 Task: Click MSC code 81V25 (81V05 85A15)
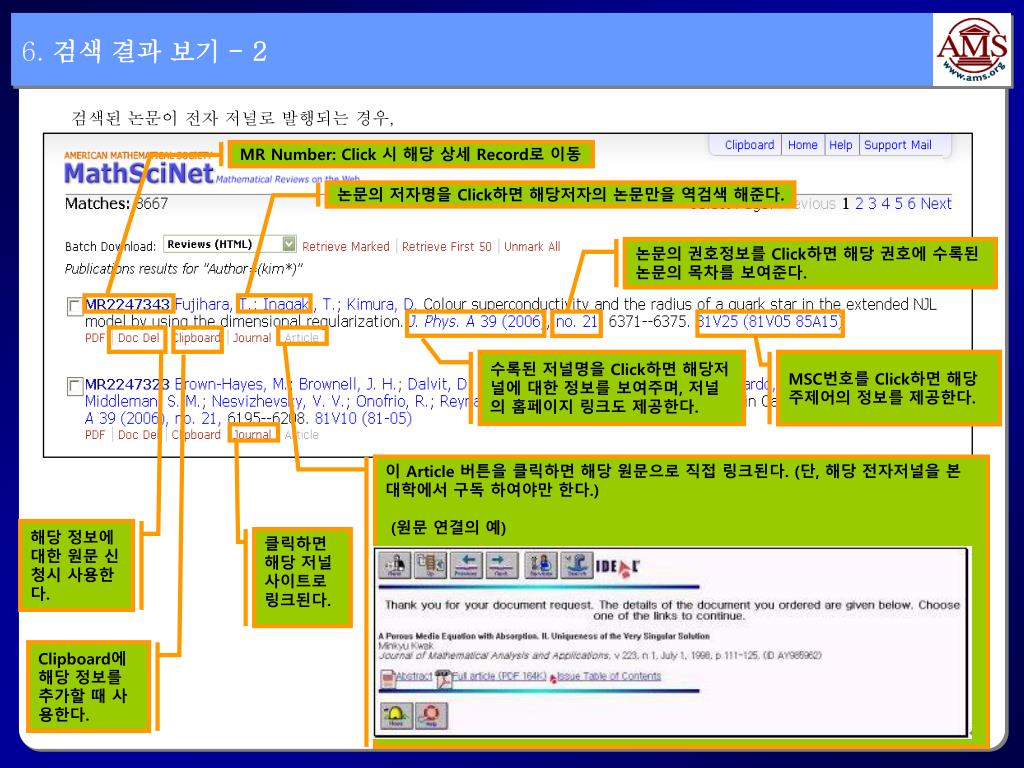(x=769, y=321)
